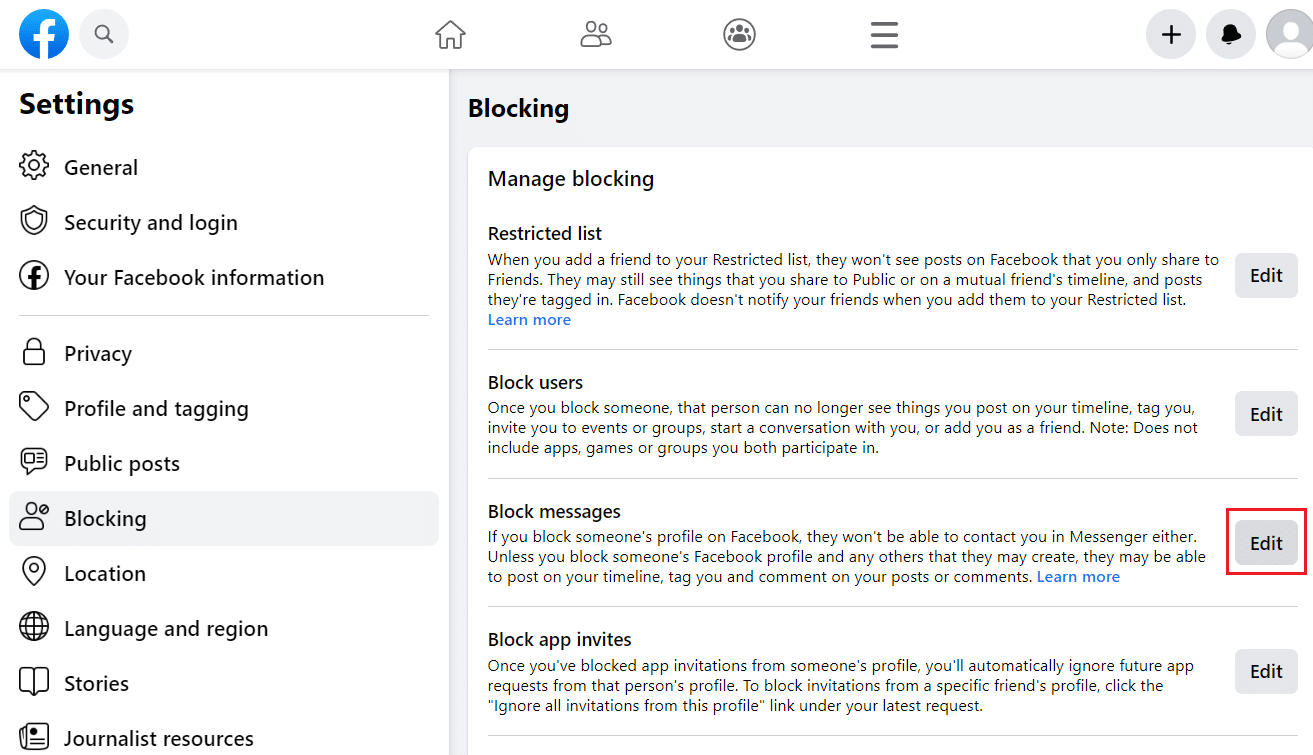1313x755 pixels.
Task: Open the hamburger menu icon
Action: [884, 35]
